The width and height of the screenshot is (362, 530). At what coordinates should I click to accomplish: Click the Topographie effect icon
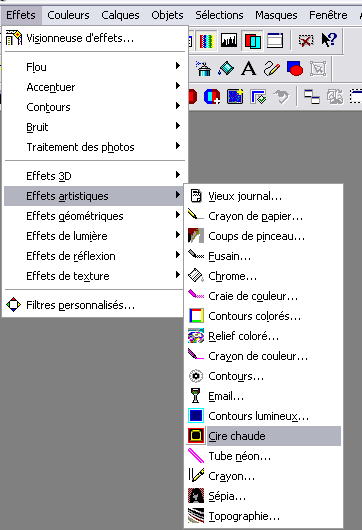196,516
